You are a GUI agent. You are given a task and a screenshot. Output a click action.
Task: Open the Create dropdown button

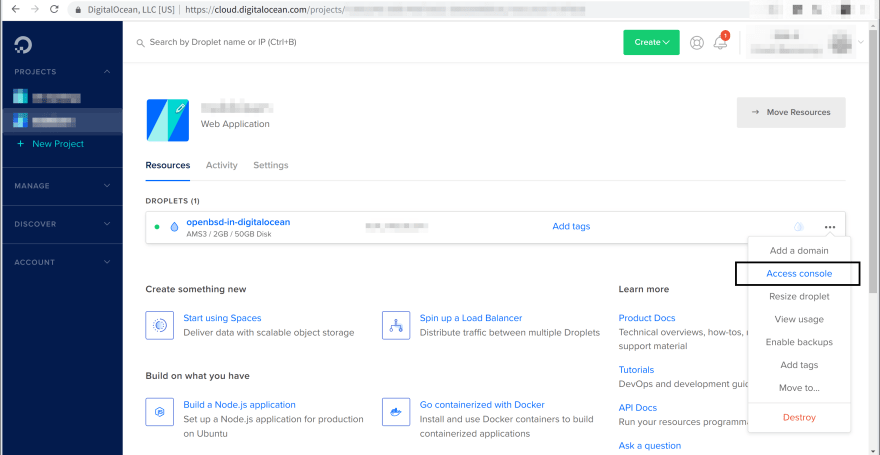pos(651,42)
